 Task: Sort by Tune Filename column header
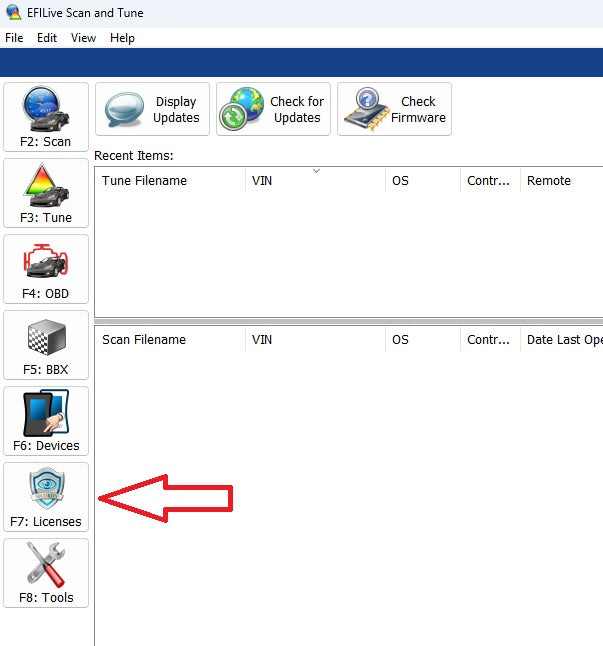pos(170,180)
